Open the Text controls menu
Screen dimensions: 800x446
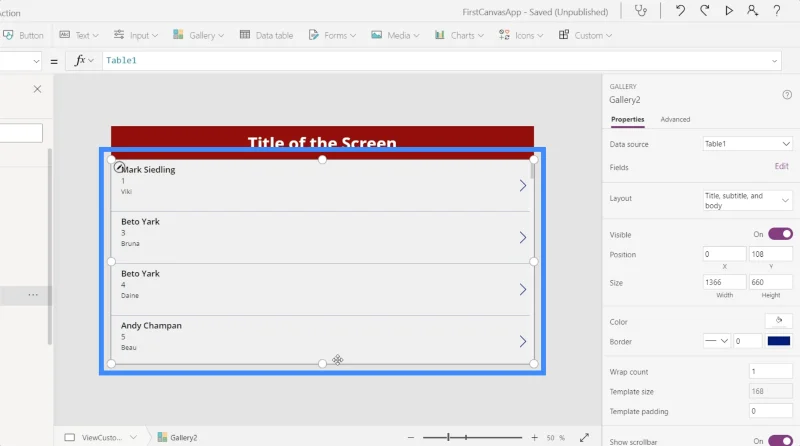click(x=79, y=35)
